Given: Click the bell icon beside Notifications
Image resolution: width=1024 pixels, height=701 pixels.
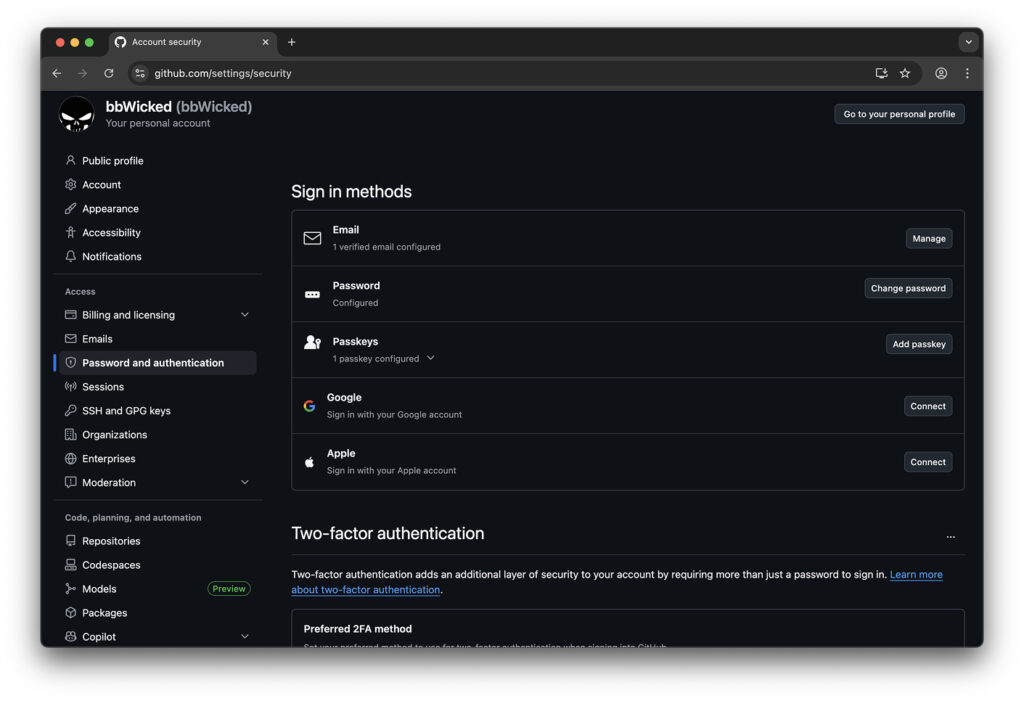Looking at the screenshot, I should pos(71,256).
